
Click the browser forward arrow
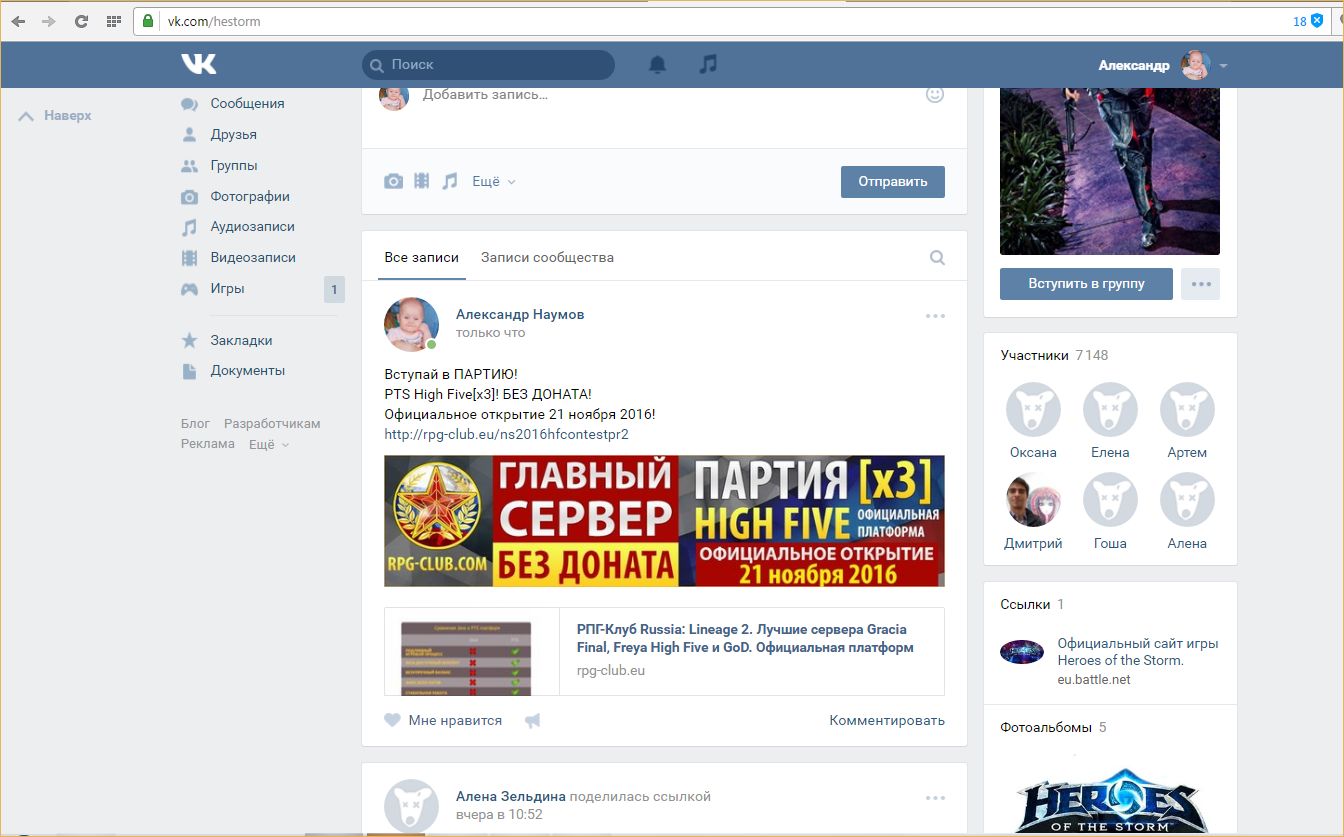49,21
